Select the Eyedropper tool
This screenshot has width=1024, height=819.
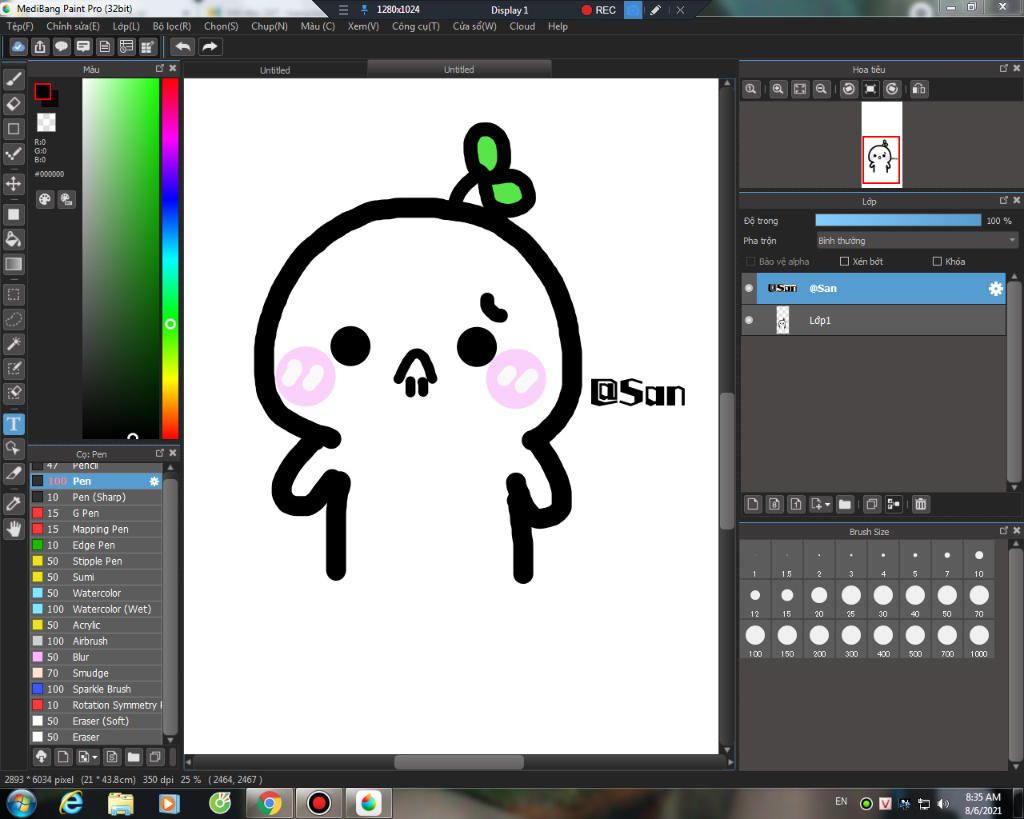pyautogui.click(x=14, y=504)
